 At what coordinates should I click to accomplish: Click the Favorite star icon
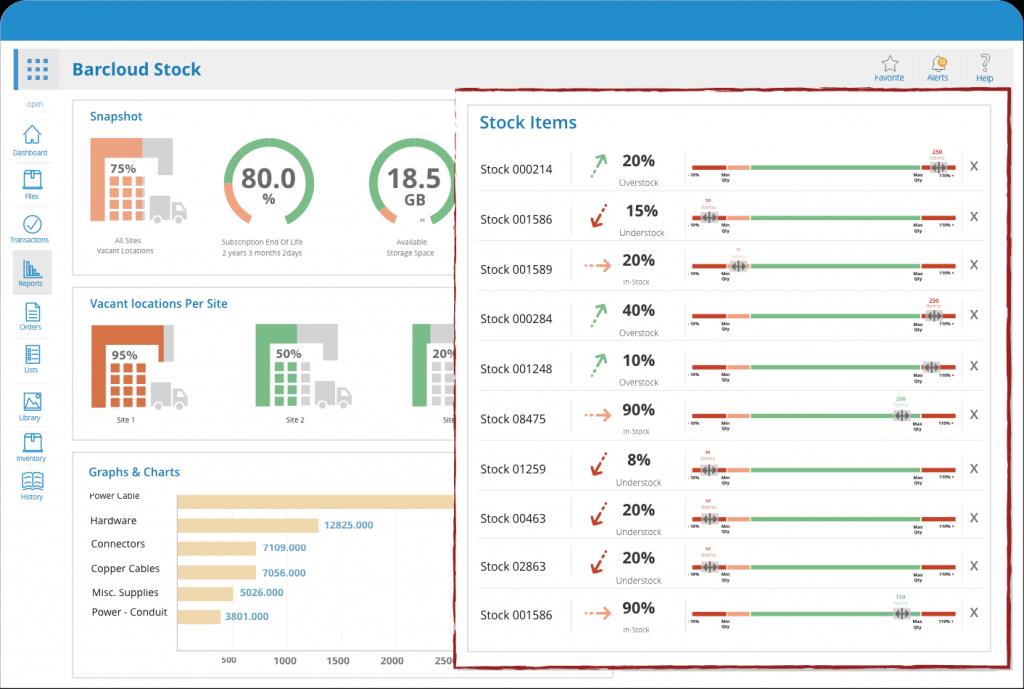click(889, 65)
